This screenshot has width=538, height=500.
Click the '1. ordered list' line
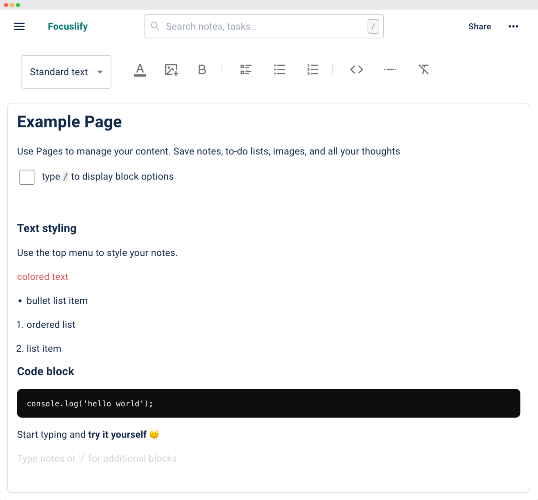46,325
